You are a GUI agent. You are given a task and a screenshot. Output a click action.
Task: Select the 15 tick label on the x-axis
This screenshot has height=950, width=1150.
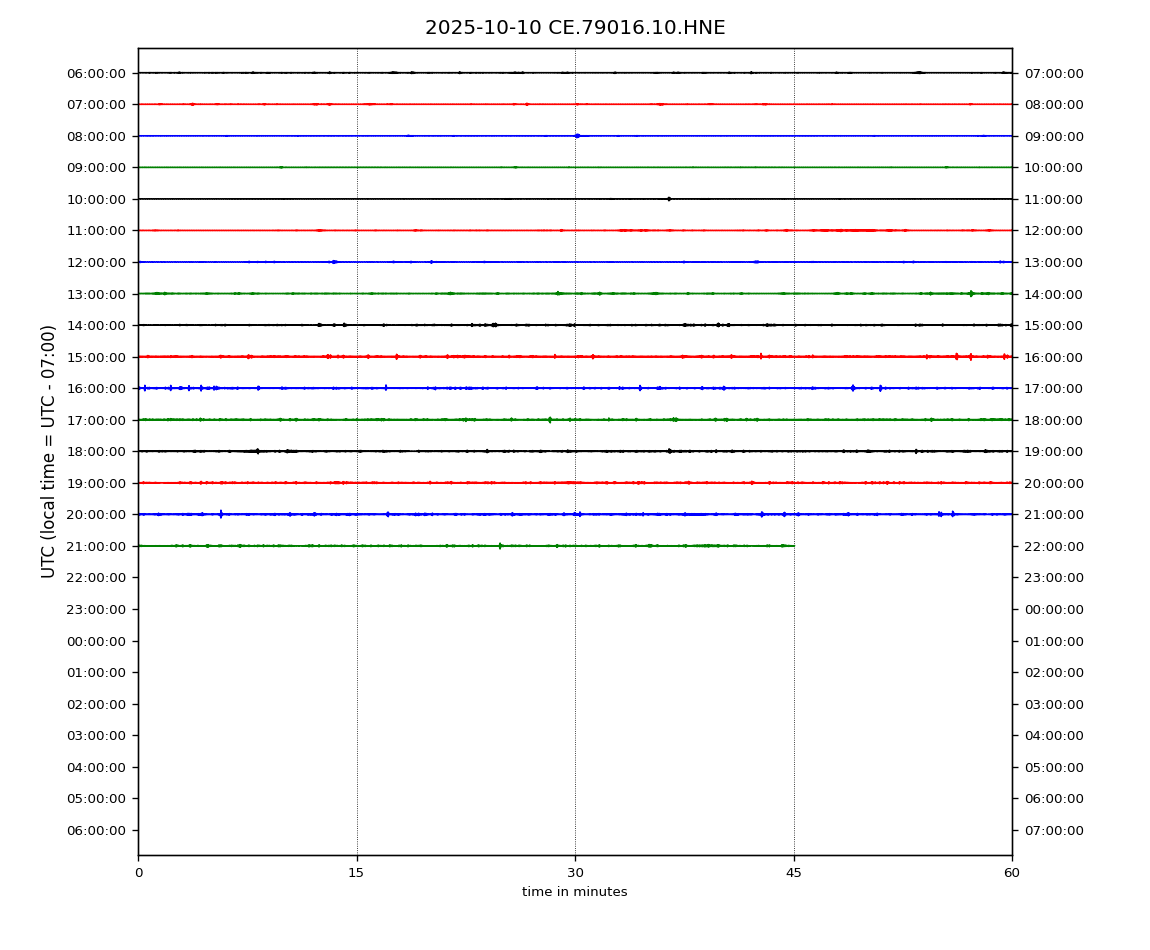point(357,873)
